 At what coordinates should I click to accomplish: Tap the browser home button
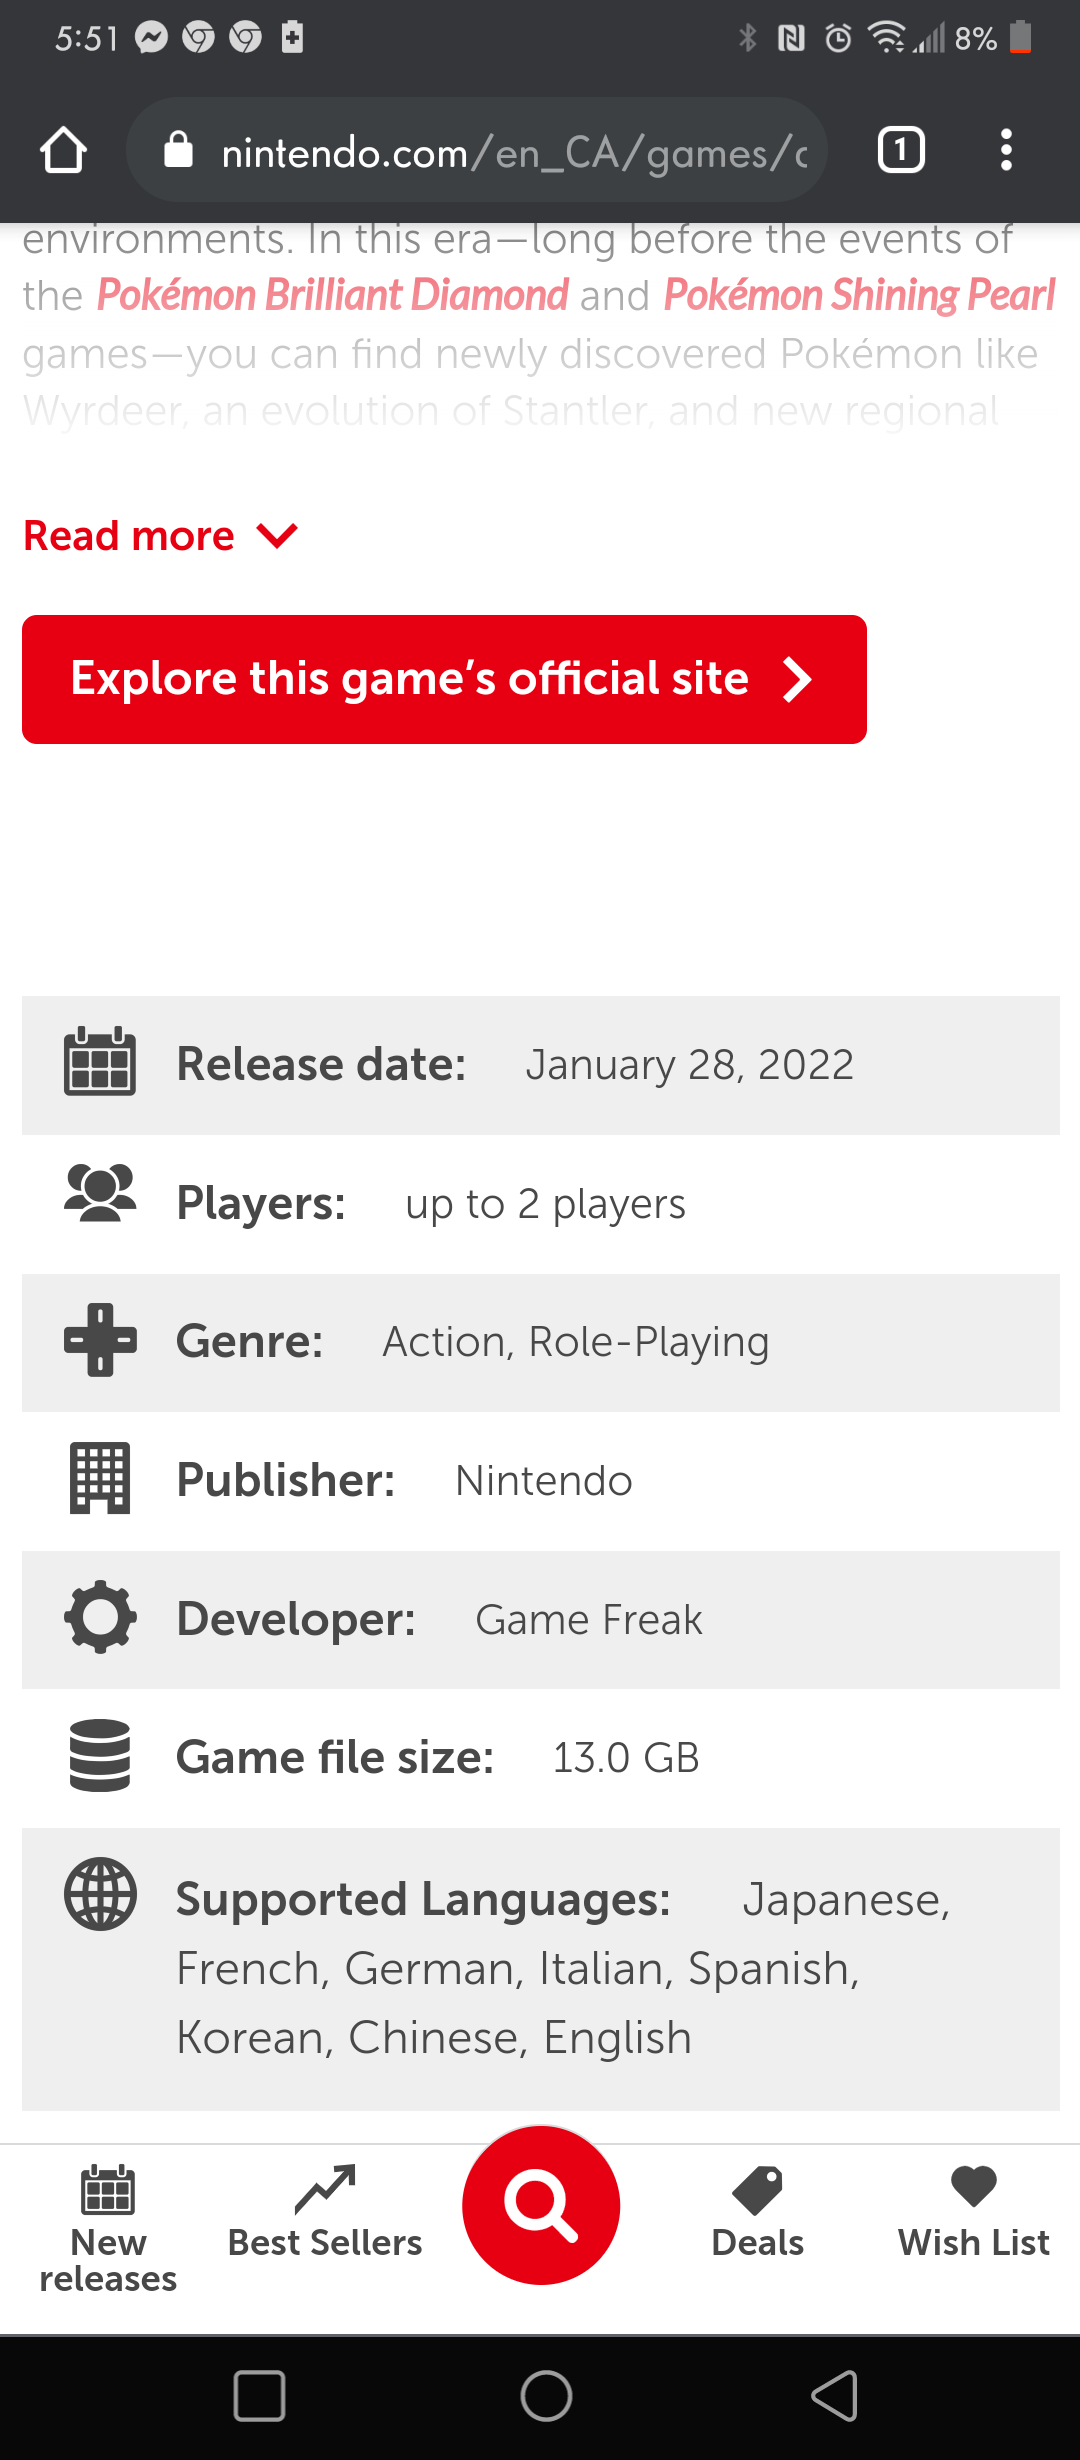(x=63, y=150)
